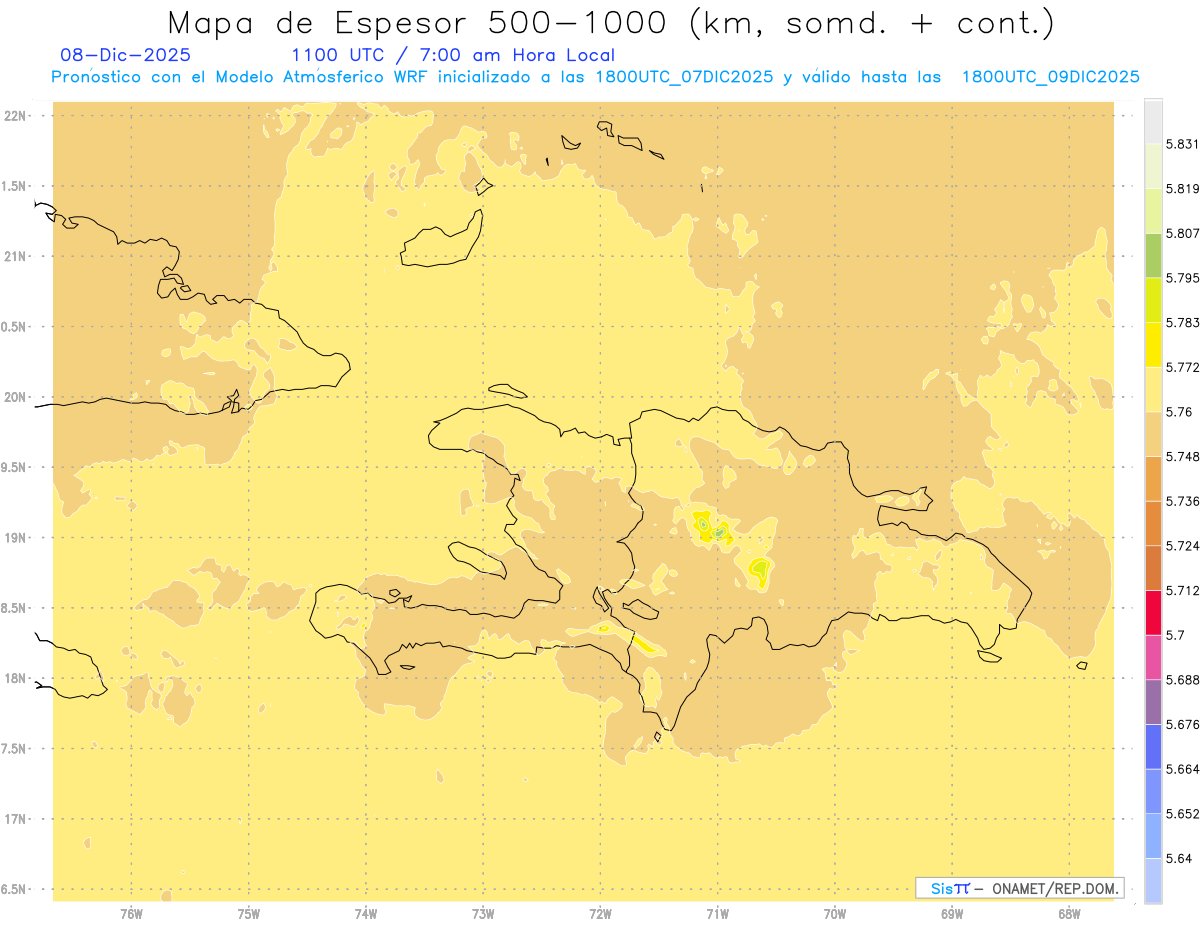Viewport: 1200px width, 927px height.
Task: Click the longitude label '73W'
Action: (x=483, y=914)
